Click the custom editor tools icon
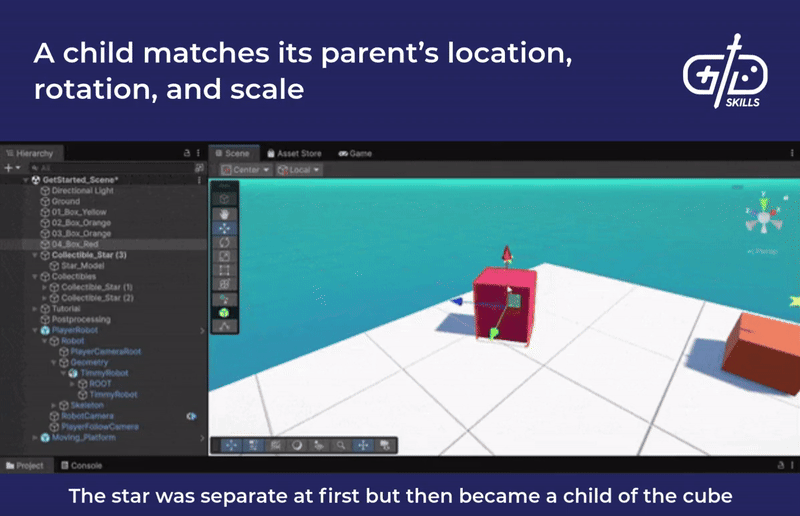This screenshot has width=800, height=516. (x=224, y=299)
